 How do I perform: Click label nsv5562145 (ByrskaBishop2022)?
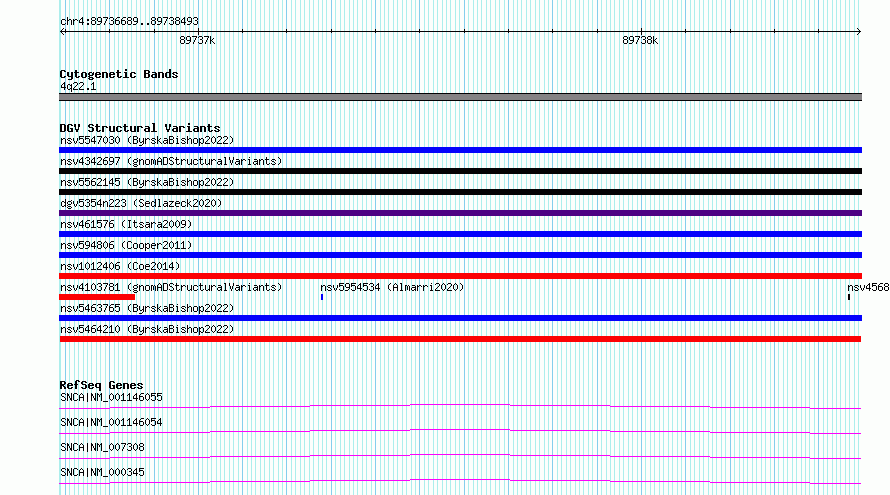coord(147,182)
